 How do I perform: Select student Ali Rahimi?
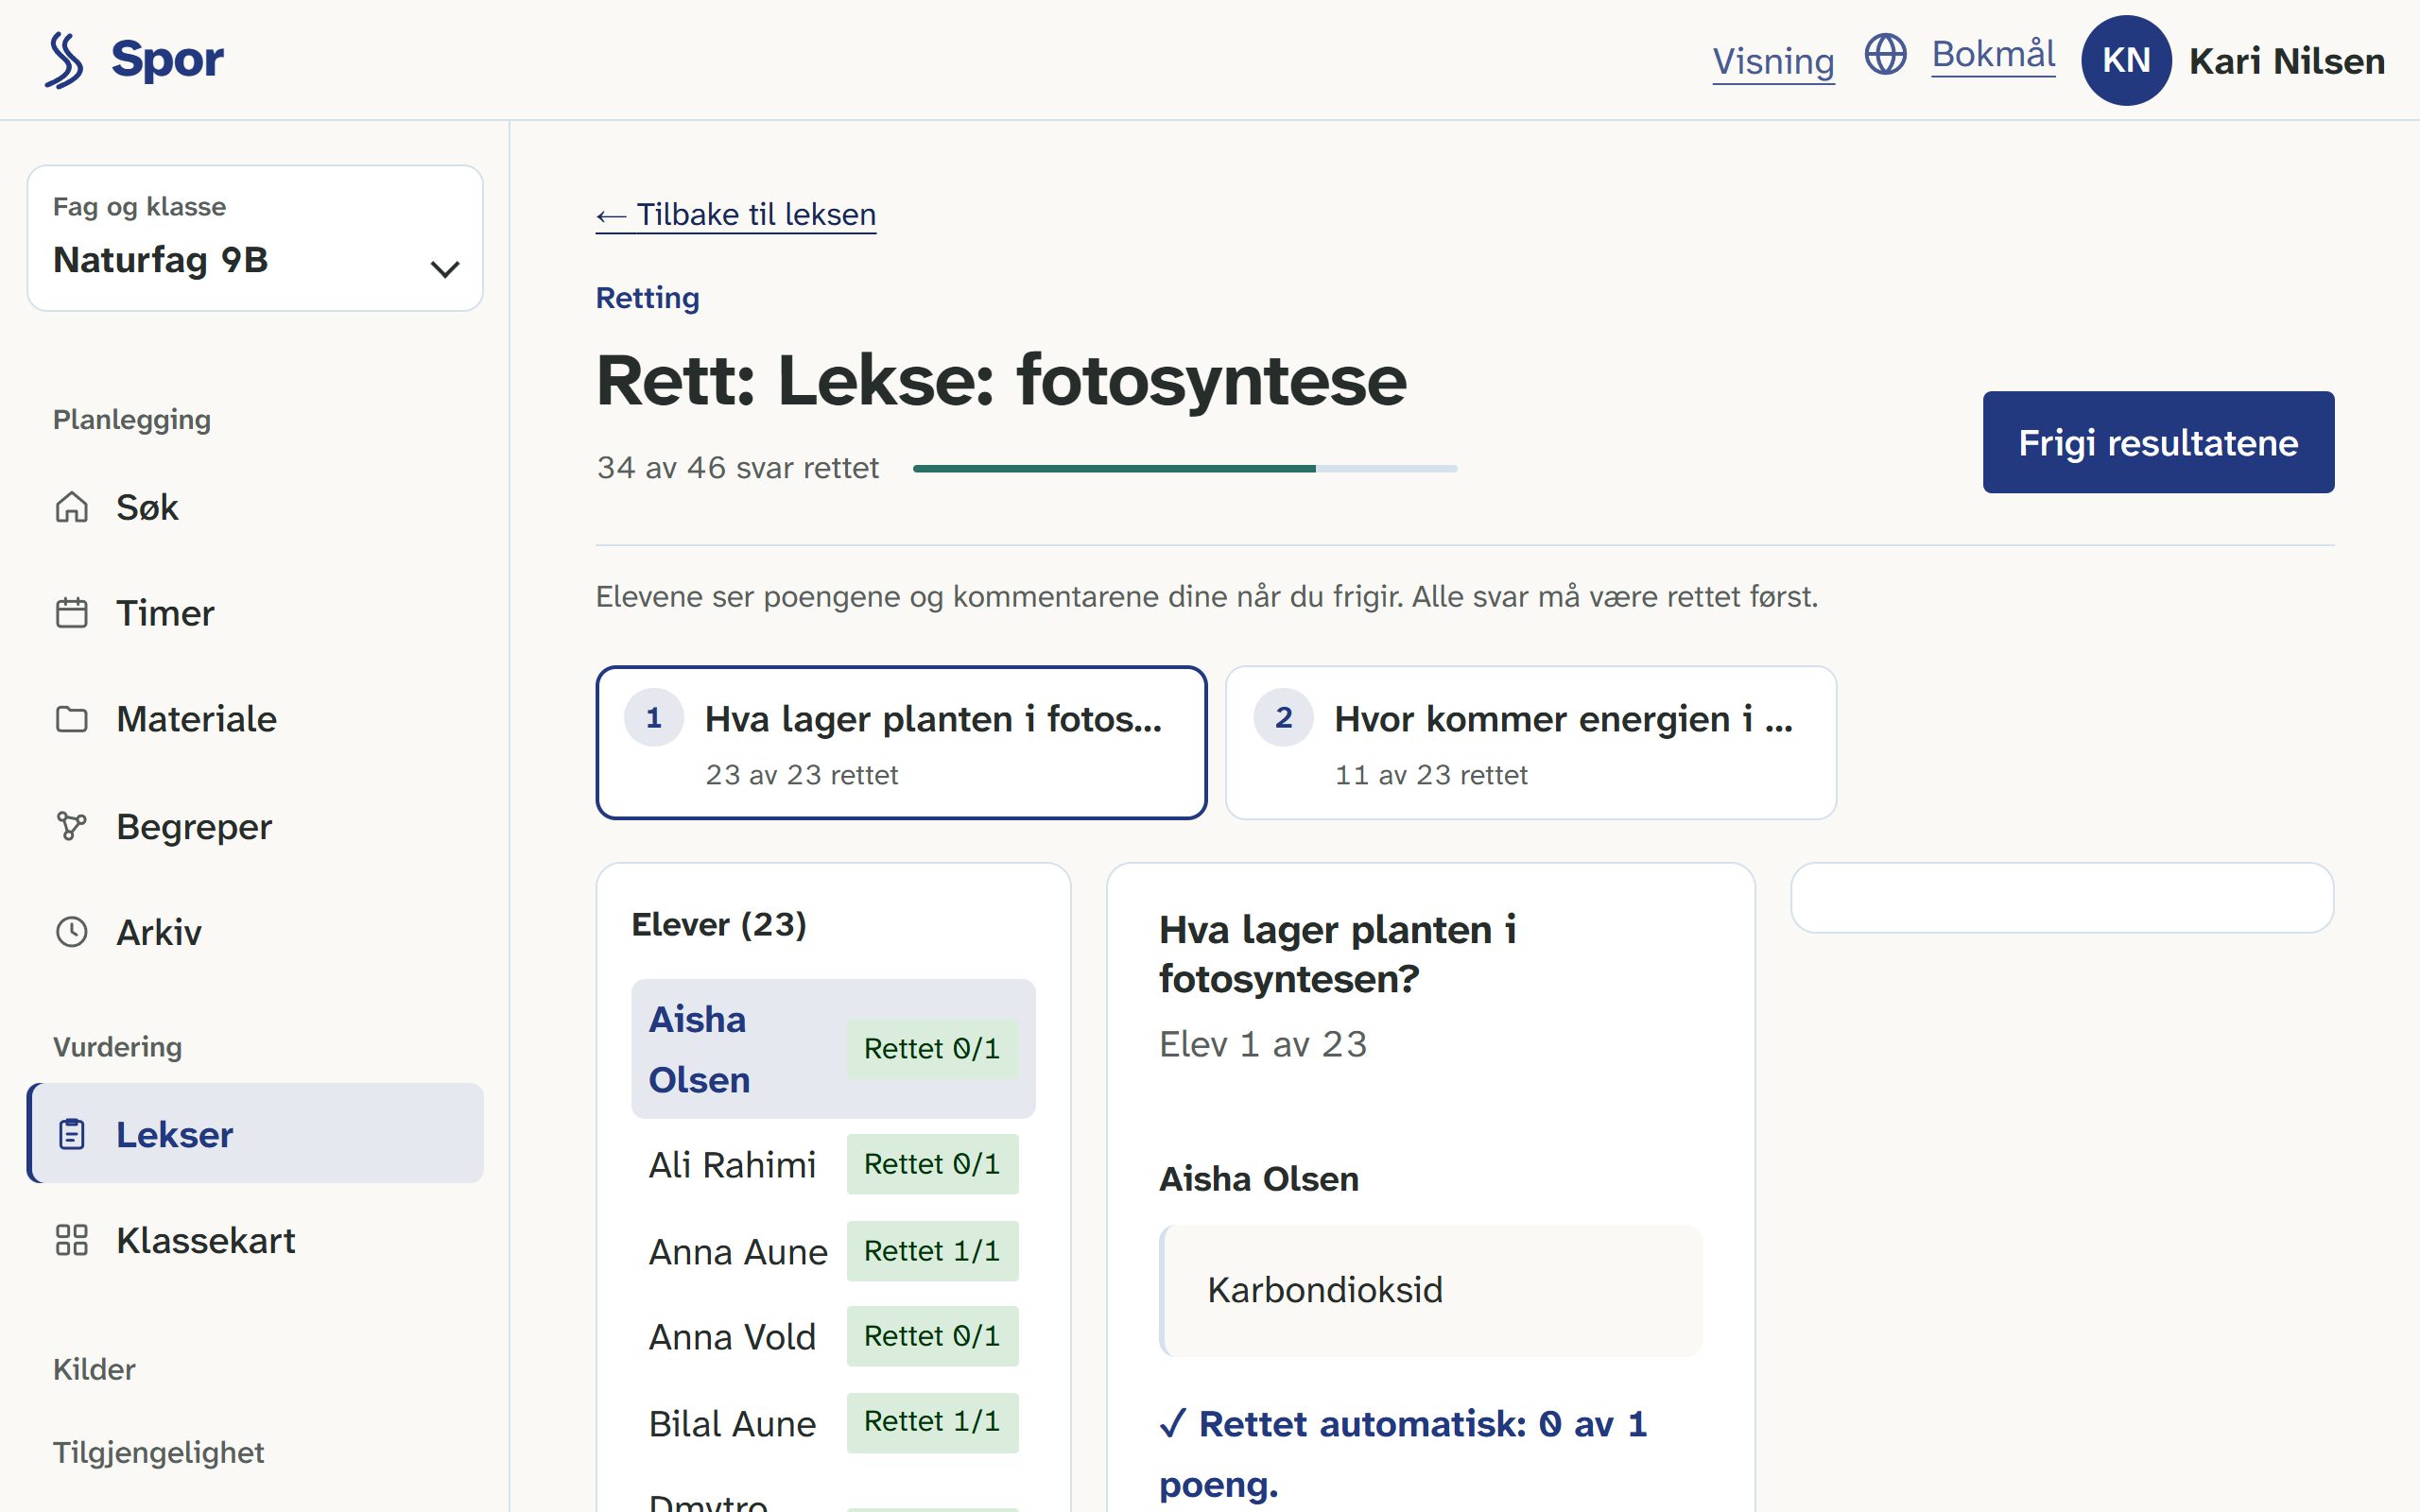(x=833, y=1164)
